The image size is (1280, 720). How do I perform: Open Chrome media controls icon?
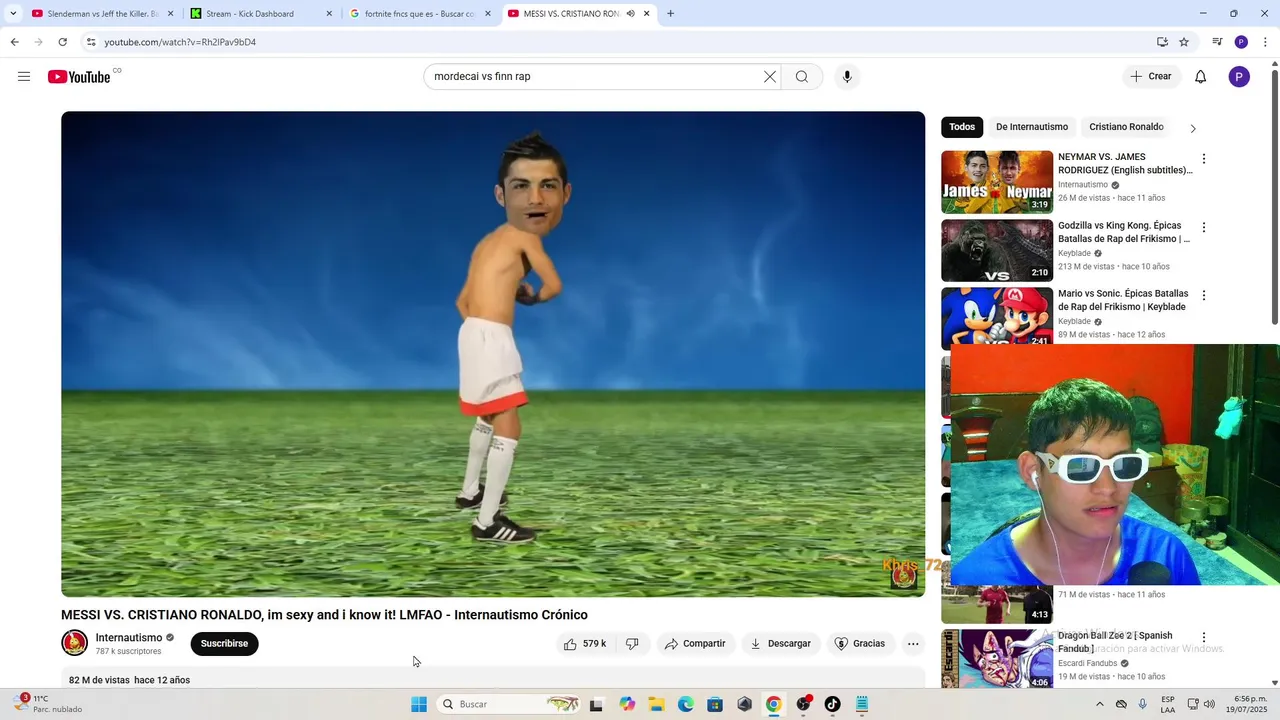tap(1217, 42)
